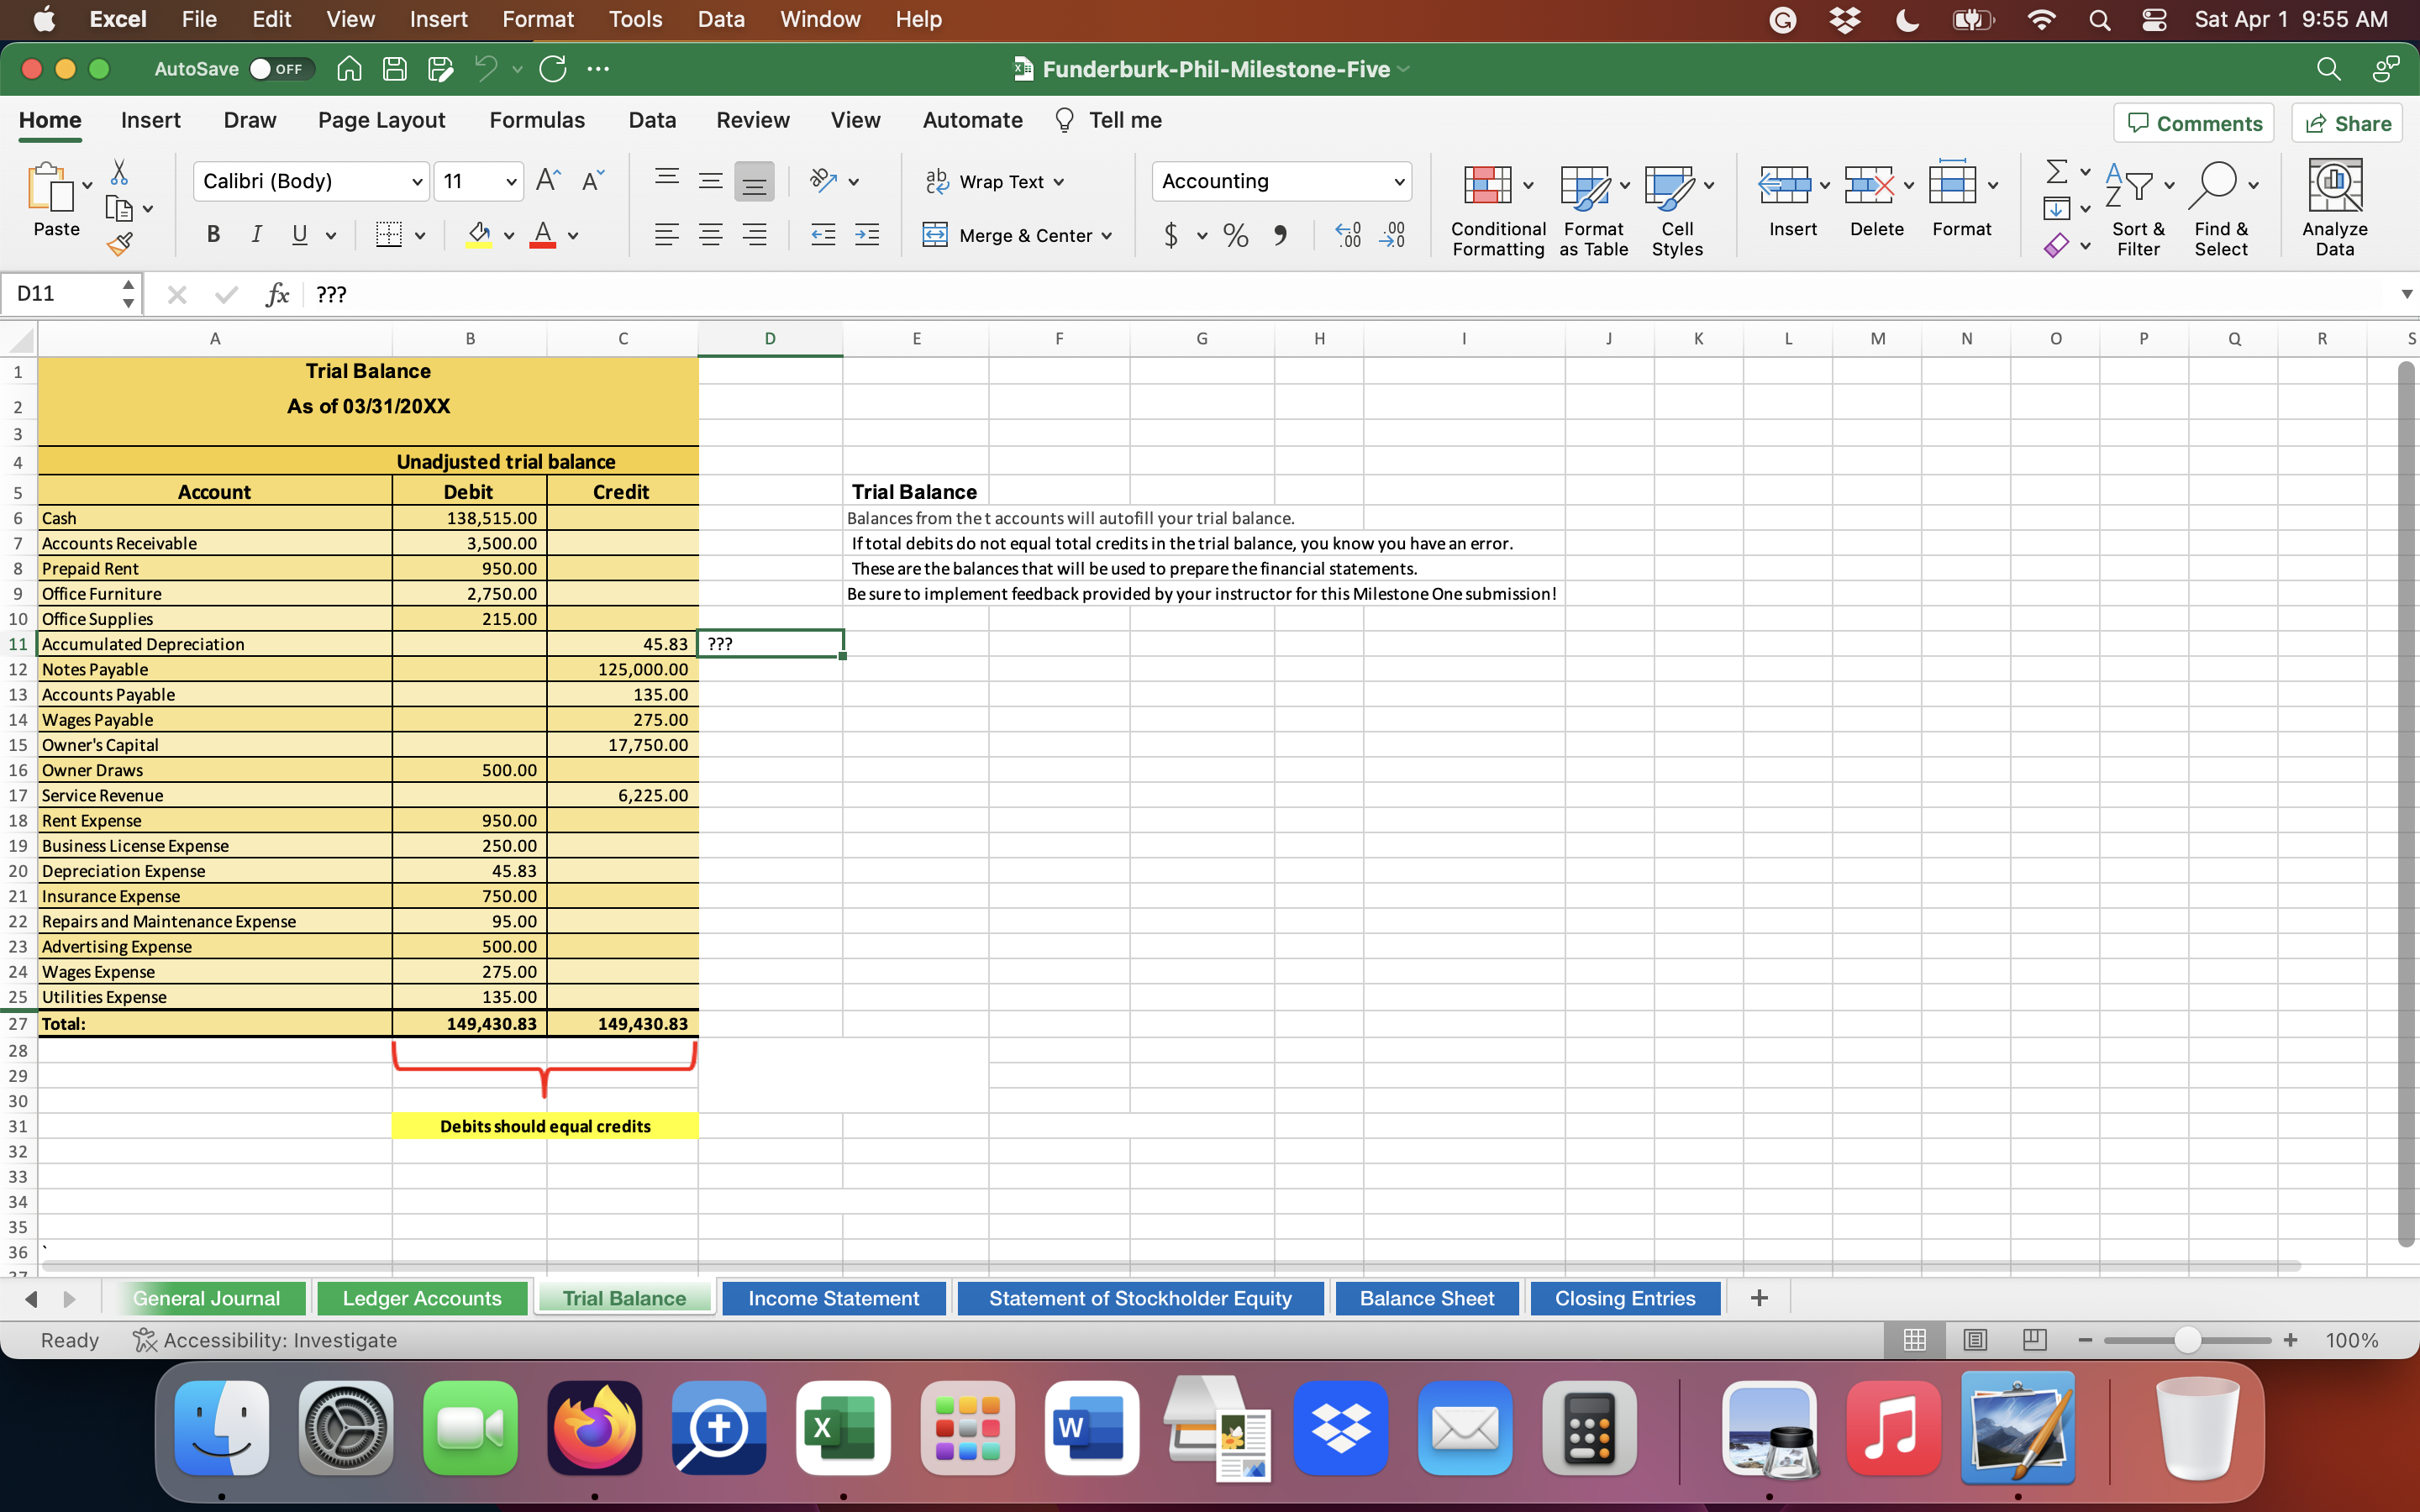Screen dimensions: 2420x1512
Task: Click the Name Box showing D11
Action: 60,293
